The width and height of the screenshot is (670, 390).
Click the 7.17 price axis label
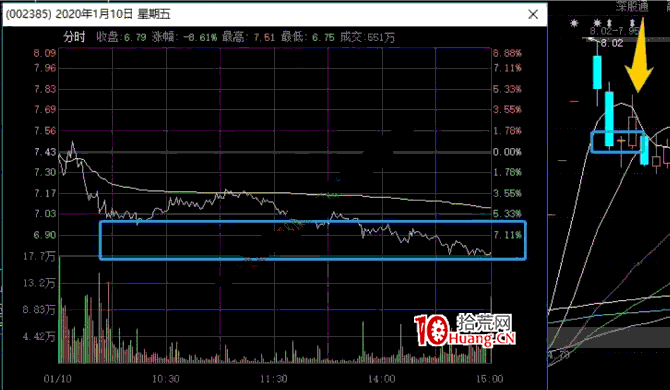(45, 193)
